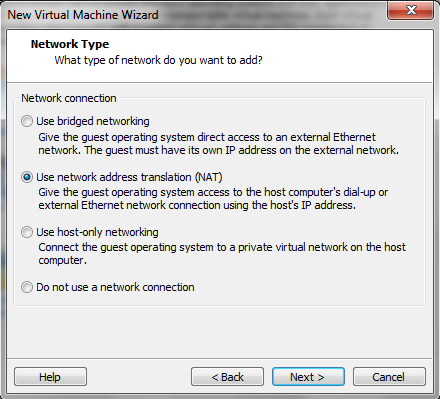Click the 'Use host-only networking' label text

pyautogui.click(x=97, y=232)
